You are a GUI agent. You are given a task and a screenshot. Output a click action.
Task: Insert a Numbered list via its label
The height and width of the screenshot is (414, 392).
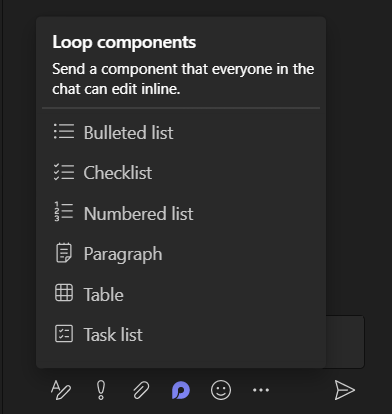point(138,214)
